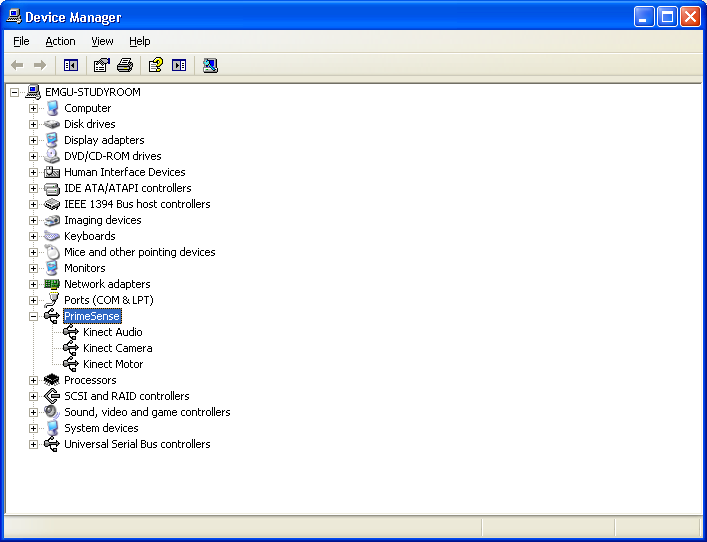707x542 pixels.
Task: Select Universal Serial Bus controllers label
Action: point(137,445)
